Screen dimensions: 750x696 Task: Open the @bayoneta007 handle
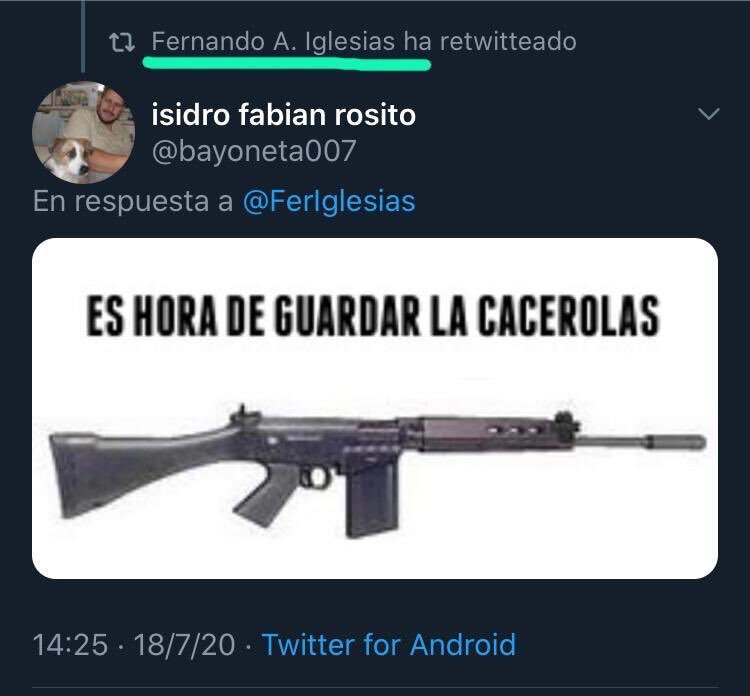point(254,151)
